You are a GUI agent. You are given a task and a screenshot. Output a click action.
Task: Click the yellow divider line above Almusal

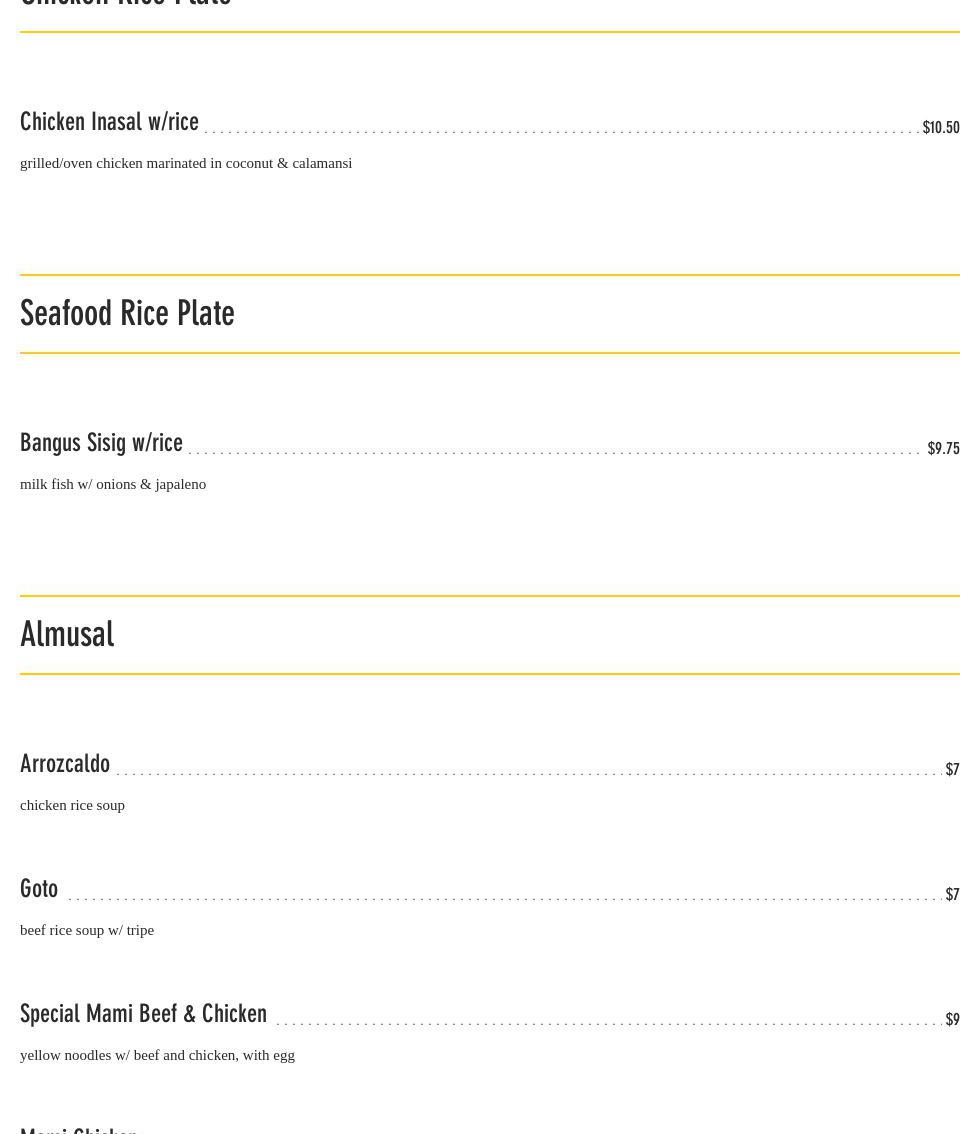pyautogui.click(x=490, y=596)
